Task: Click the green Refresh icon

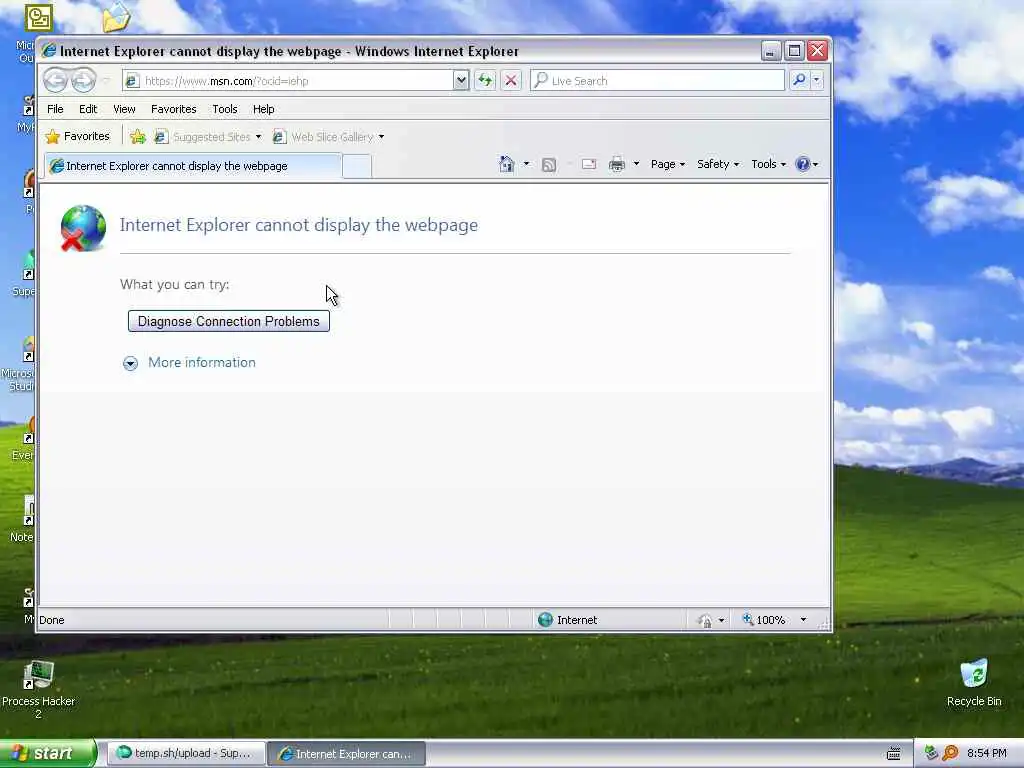Action: [x=485, y=81]
